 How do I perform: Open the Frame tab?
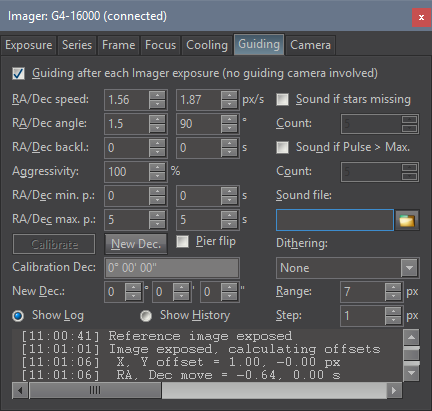[119, 45]
